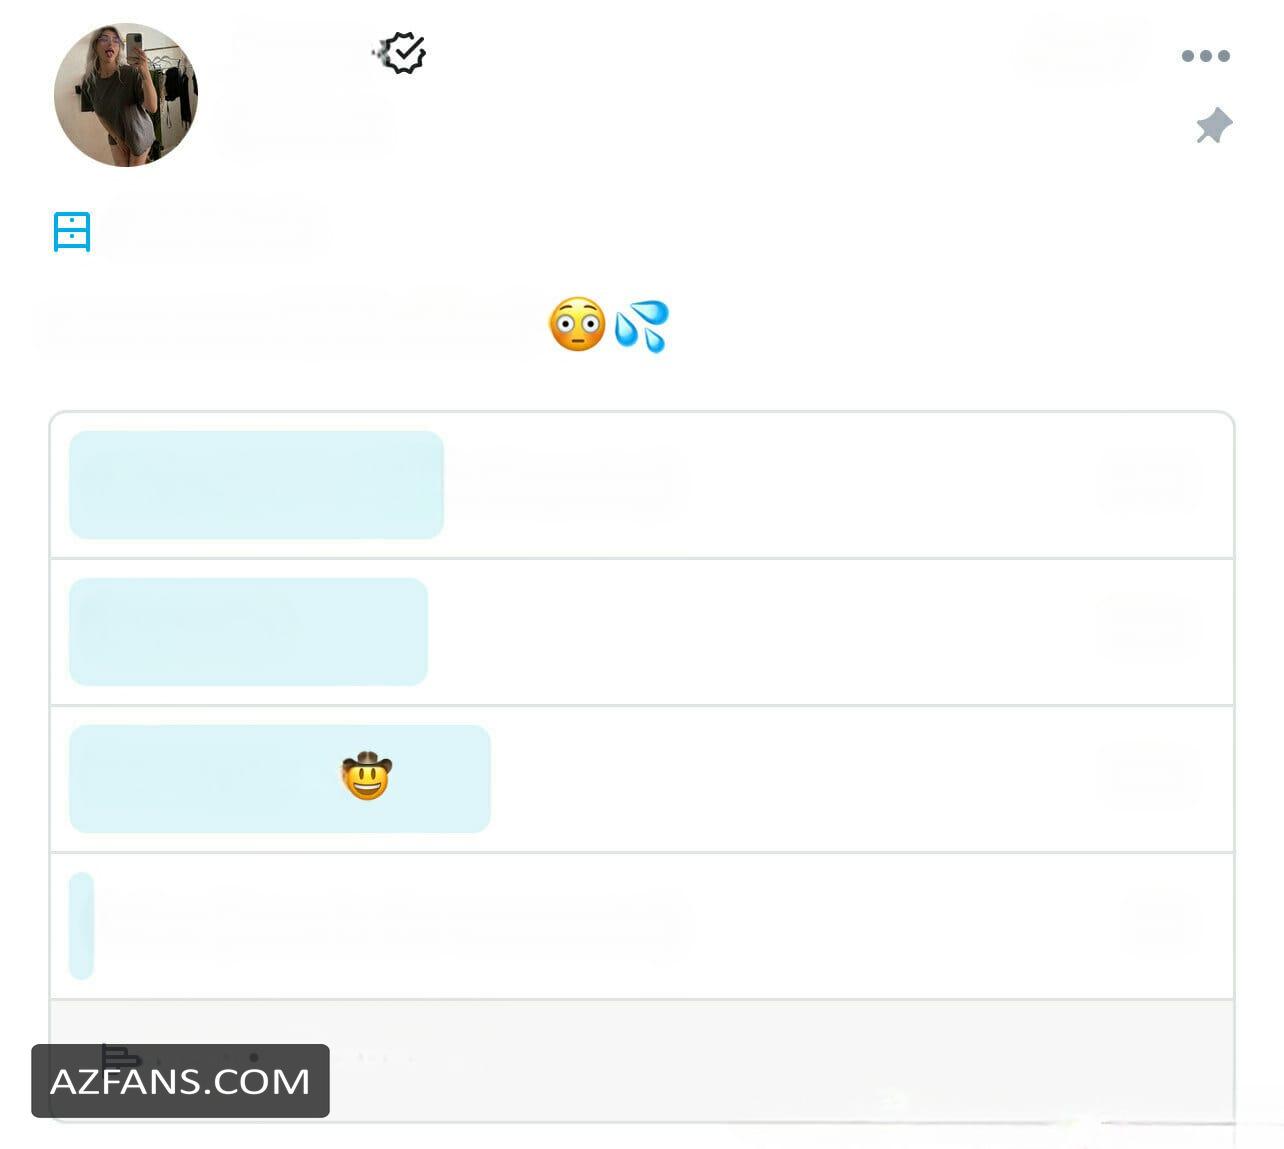Click the verified checkmark badge
Image resolution: width=1284 pixels, height=1149 pixels.
[x=404, y=53]
